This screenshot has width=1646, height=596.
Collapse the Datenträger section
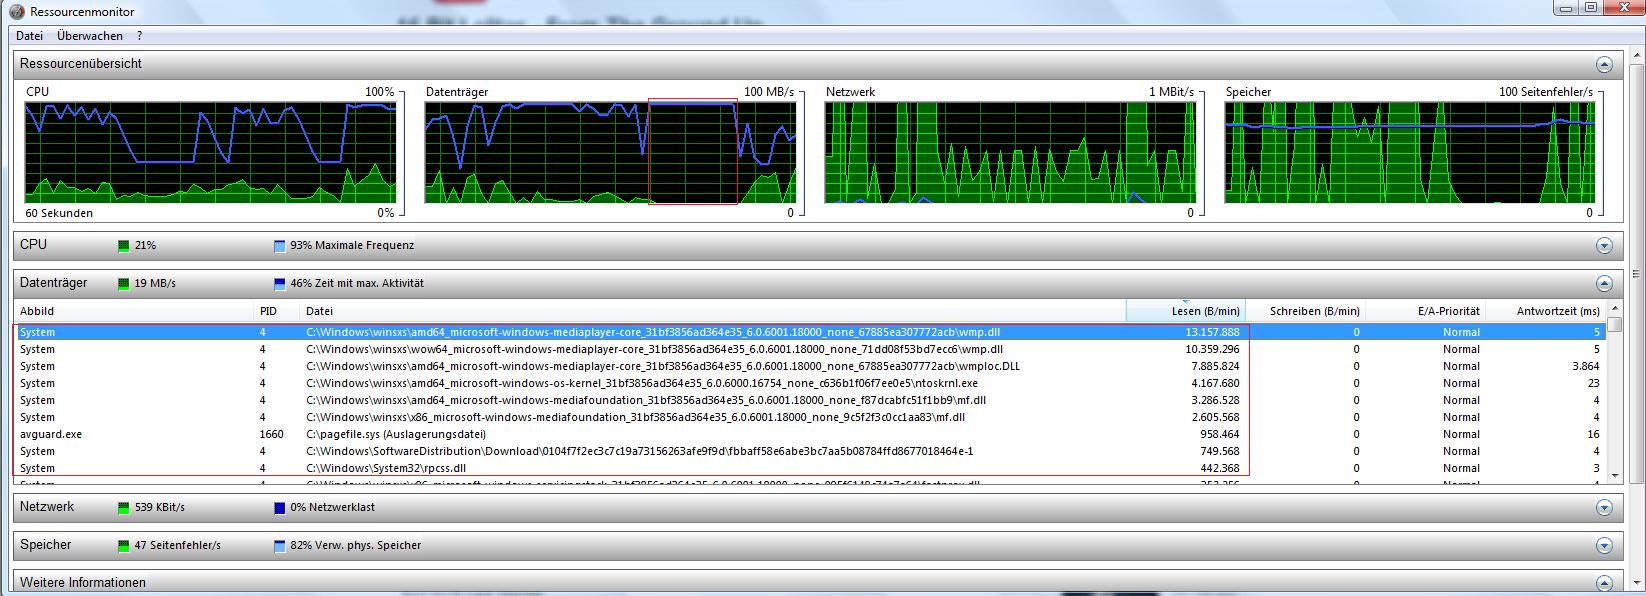pos(1604,283)
